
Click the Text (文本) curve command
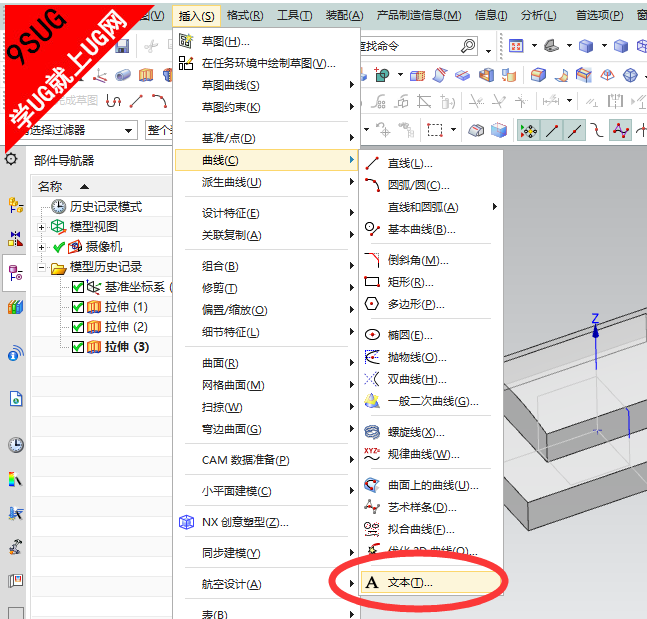click(x=431, y=582)
